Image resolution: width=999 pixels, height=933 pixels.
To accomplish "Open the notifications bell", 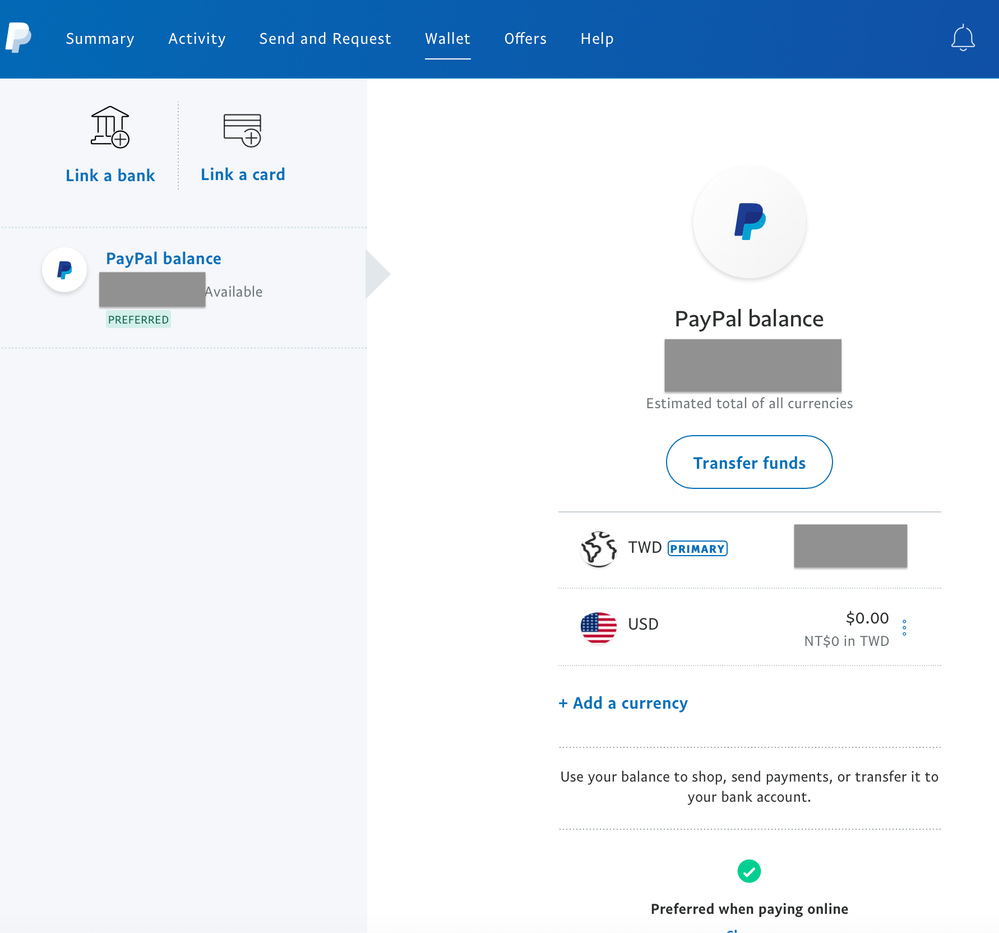I will click(x=963, y=38).
